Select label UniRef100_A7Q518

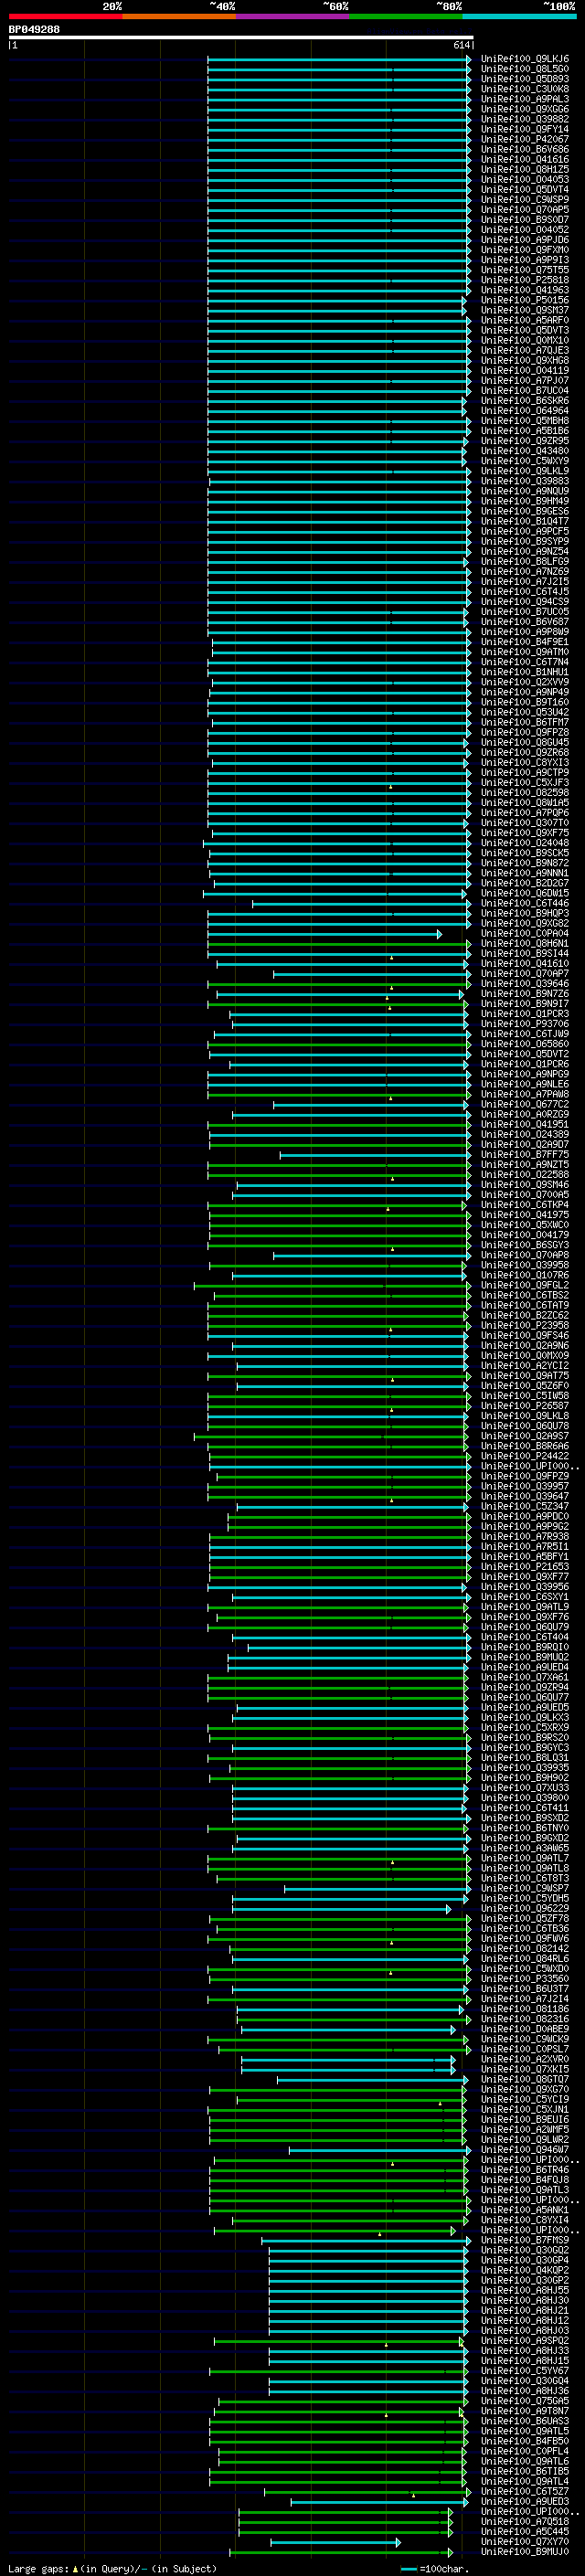point(525,2522)
